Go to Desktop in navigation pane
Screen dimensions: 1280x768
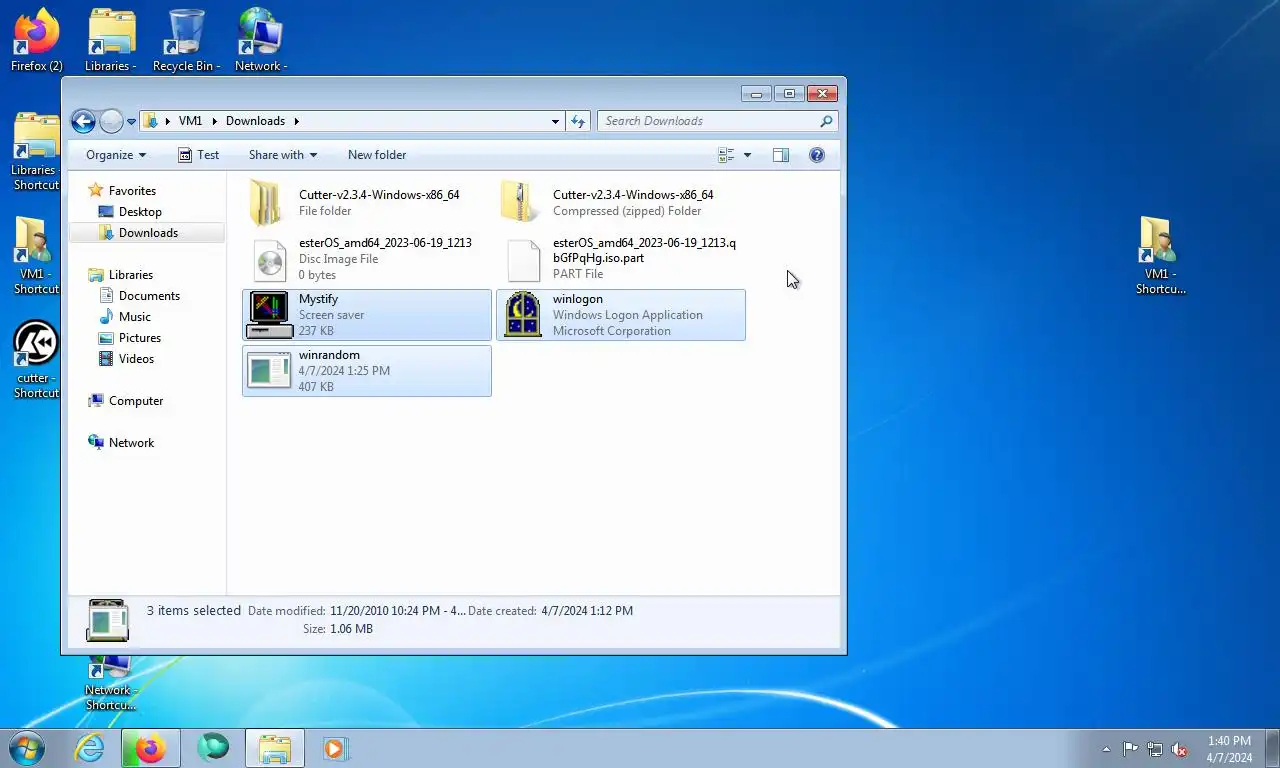140,212
